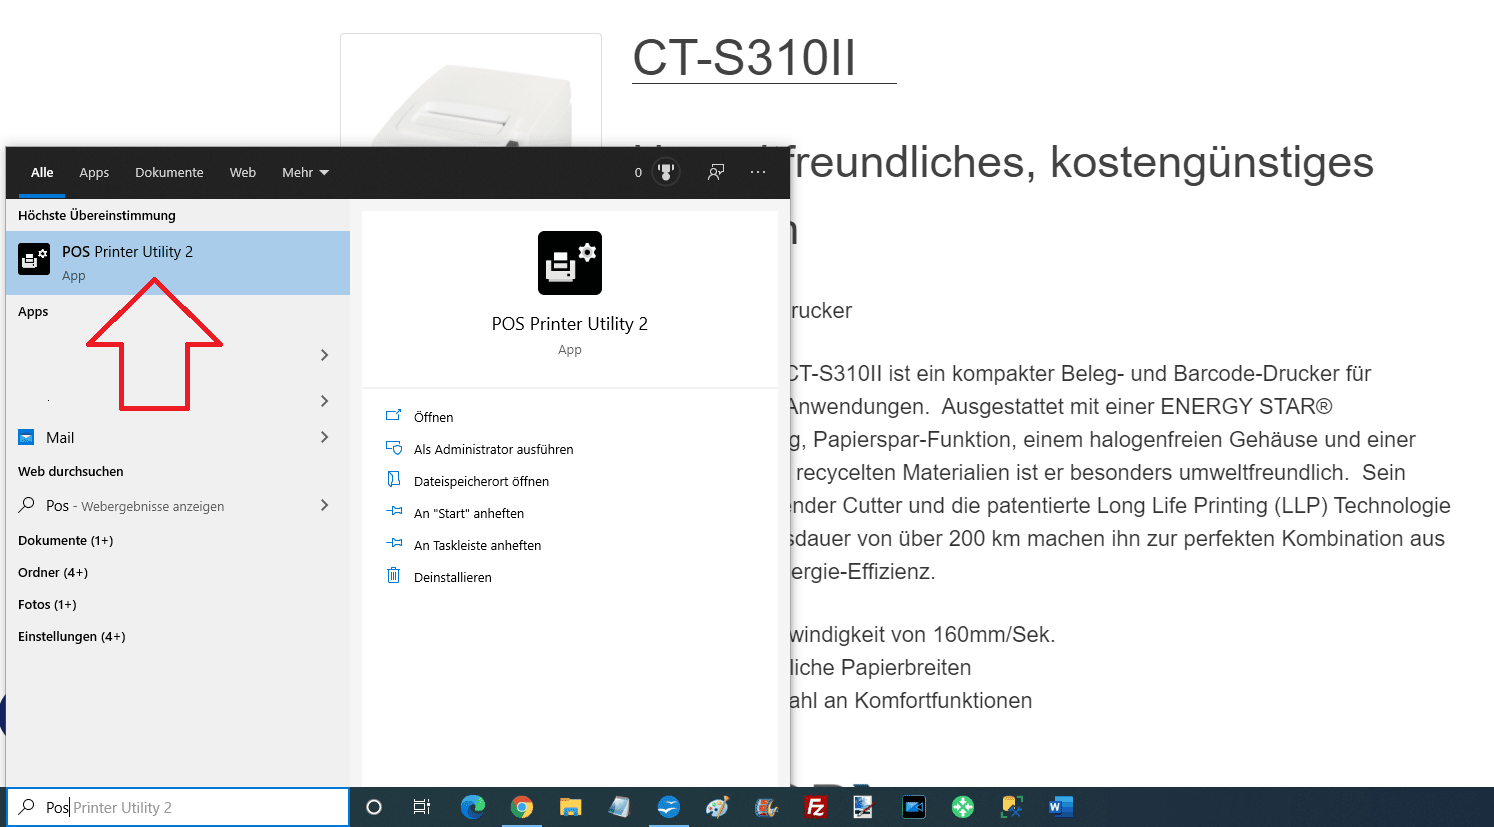Viewport: 1494px width, 827px height.
Task: Click the taskbar search input field
Action: coord(178,807)
